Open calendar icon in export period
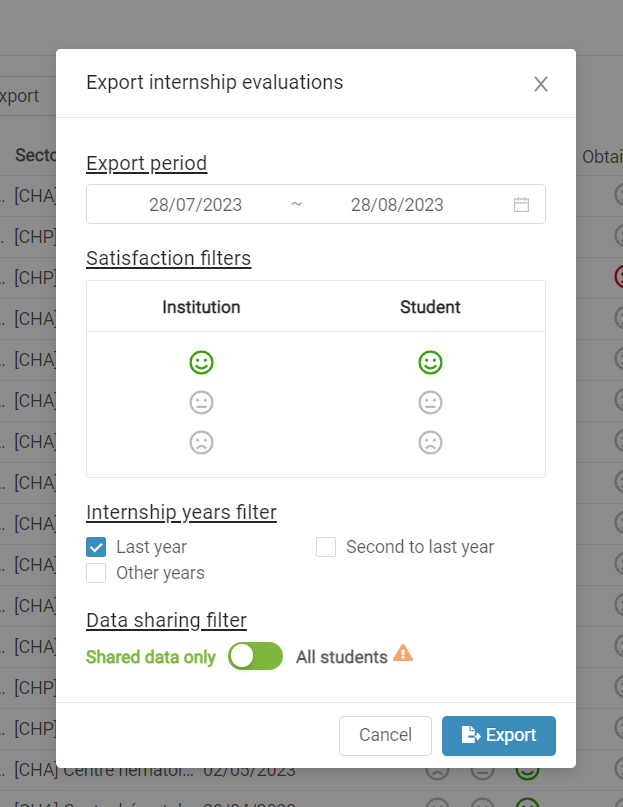Image resolution: width=623 pixels, height=807 pixels. (x=522, y=204)
